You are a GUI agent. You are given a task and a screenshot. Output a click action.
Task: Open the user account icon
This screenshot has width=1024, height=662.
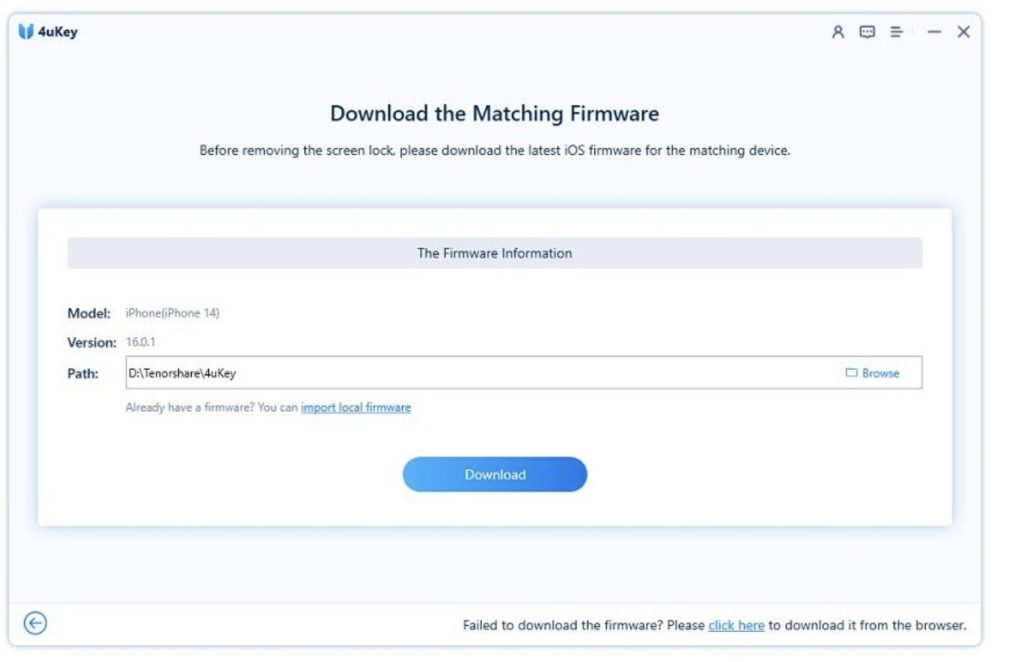tap(838, 32)
